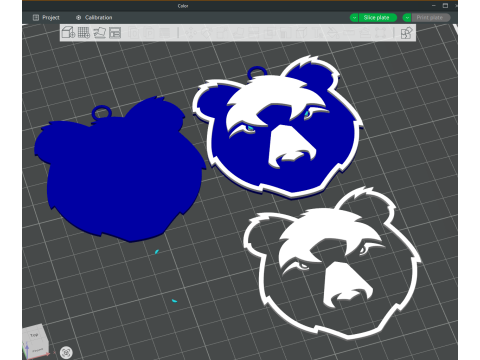Click the Add plate grid icon
480x360 pixels.
[x=84, y=32]
